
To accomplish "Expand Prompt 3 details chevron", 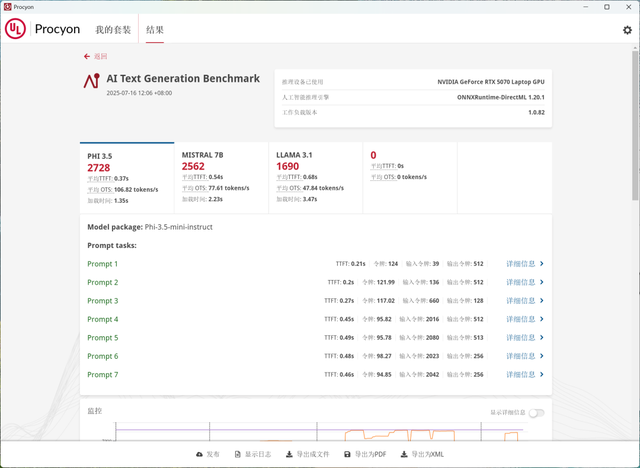I will (x=542, y=300).
